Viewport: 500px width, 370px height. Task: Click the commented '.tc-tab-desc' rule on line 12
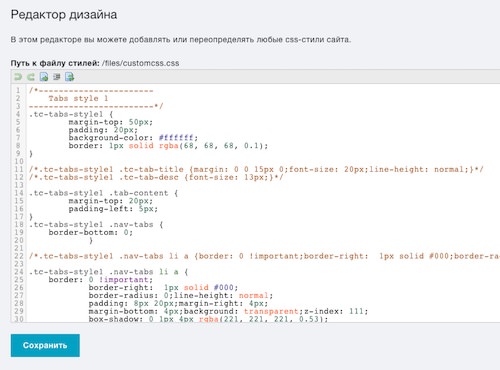click(x=156, y=177)
